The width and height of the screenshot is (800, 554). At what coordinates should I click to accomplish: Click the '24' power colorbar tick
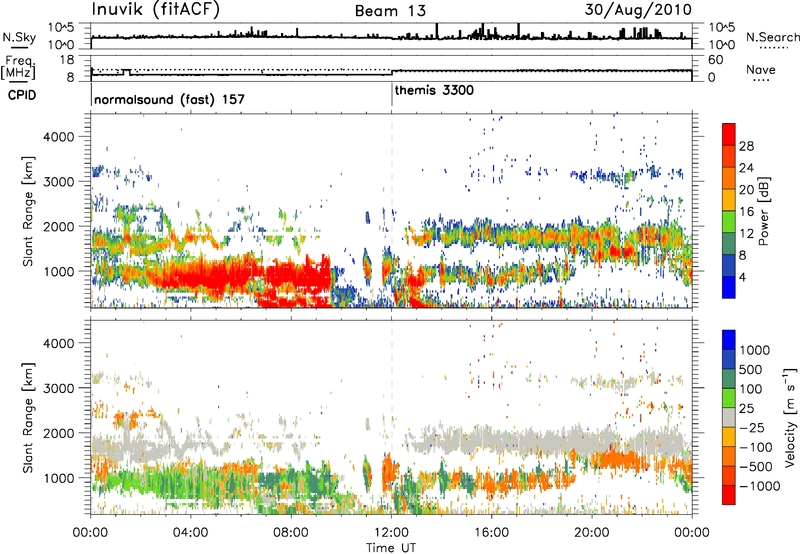(x=746, y=168)
